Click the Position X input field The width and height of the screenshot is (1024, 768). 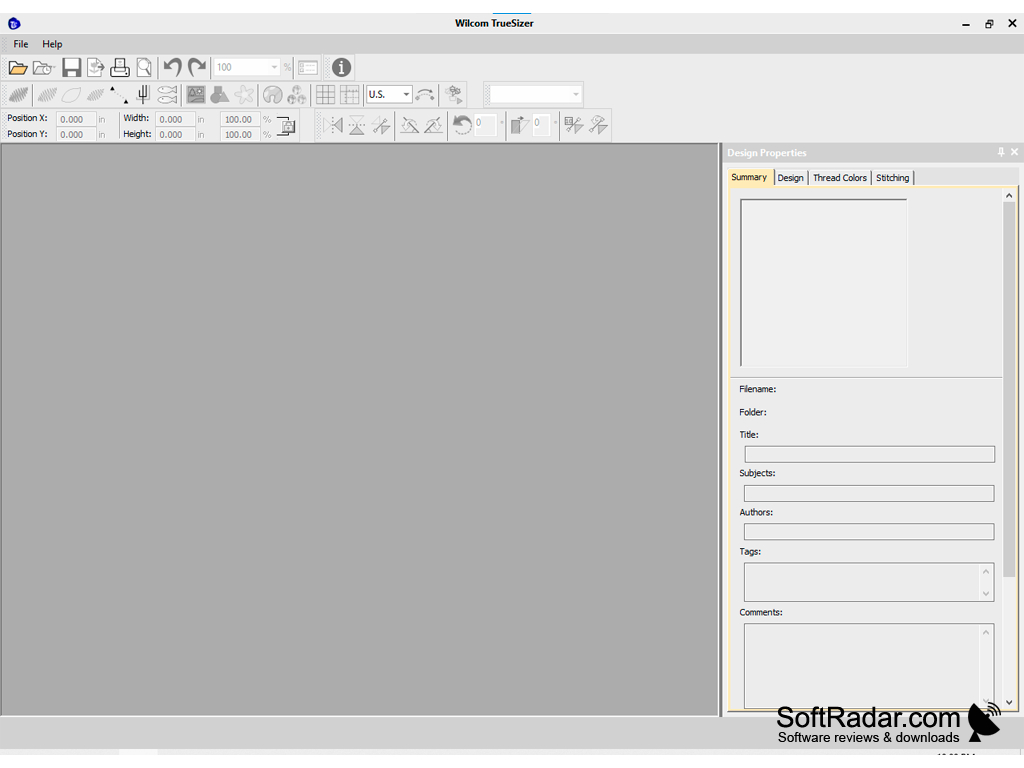point(76,119)
